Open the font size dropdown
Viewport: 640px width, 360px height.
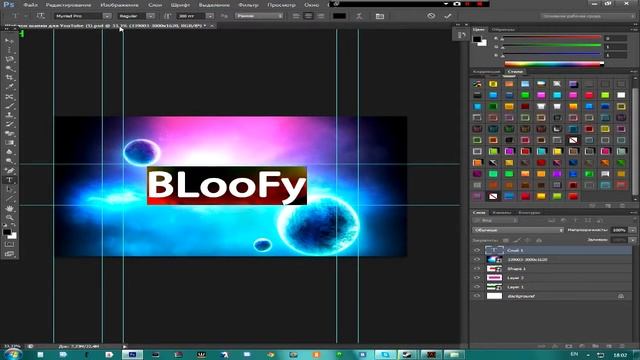(209, 16)
